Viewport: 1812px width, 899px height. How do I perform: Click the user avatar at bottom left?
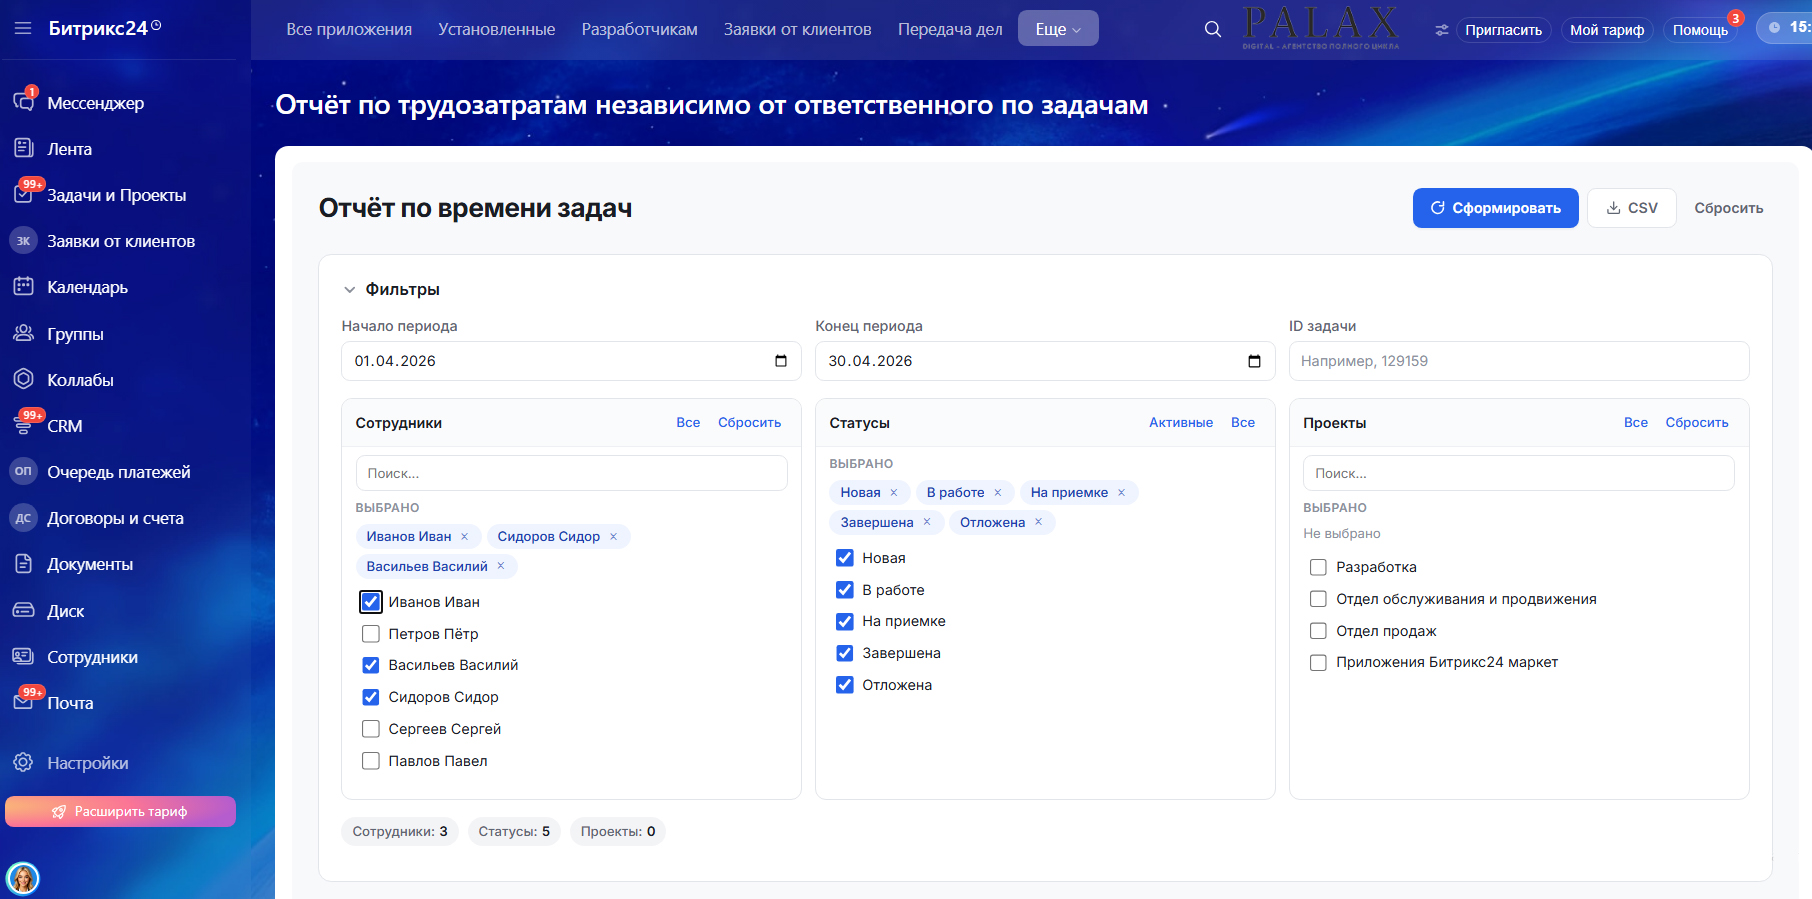[23, 878]
